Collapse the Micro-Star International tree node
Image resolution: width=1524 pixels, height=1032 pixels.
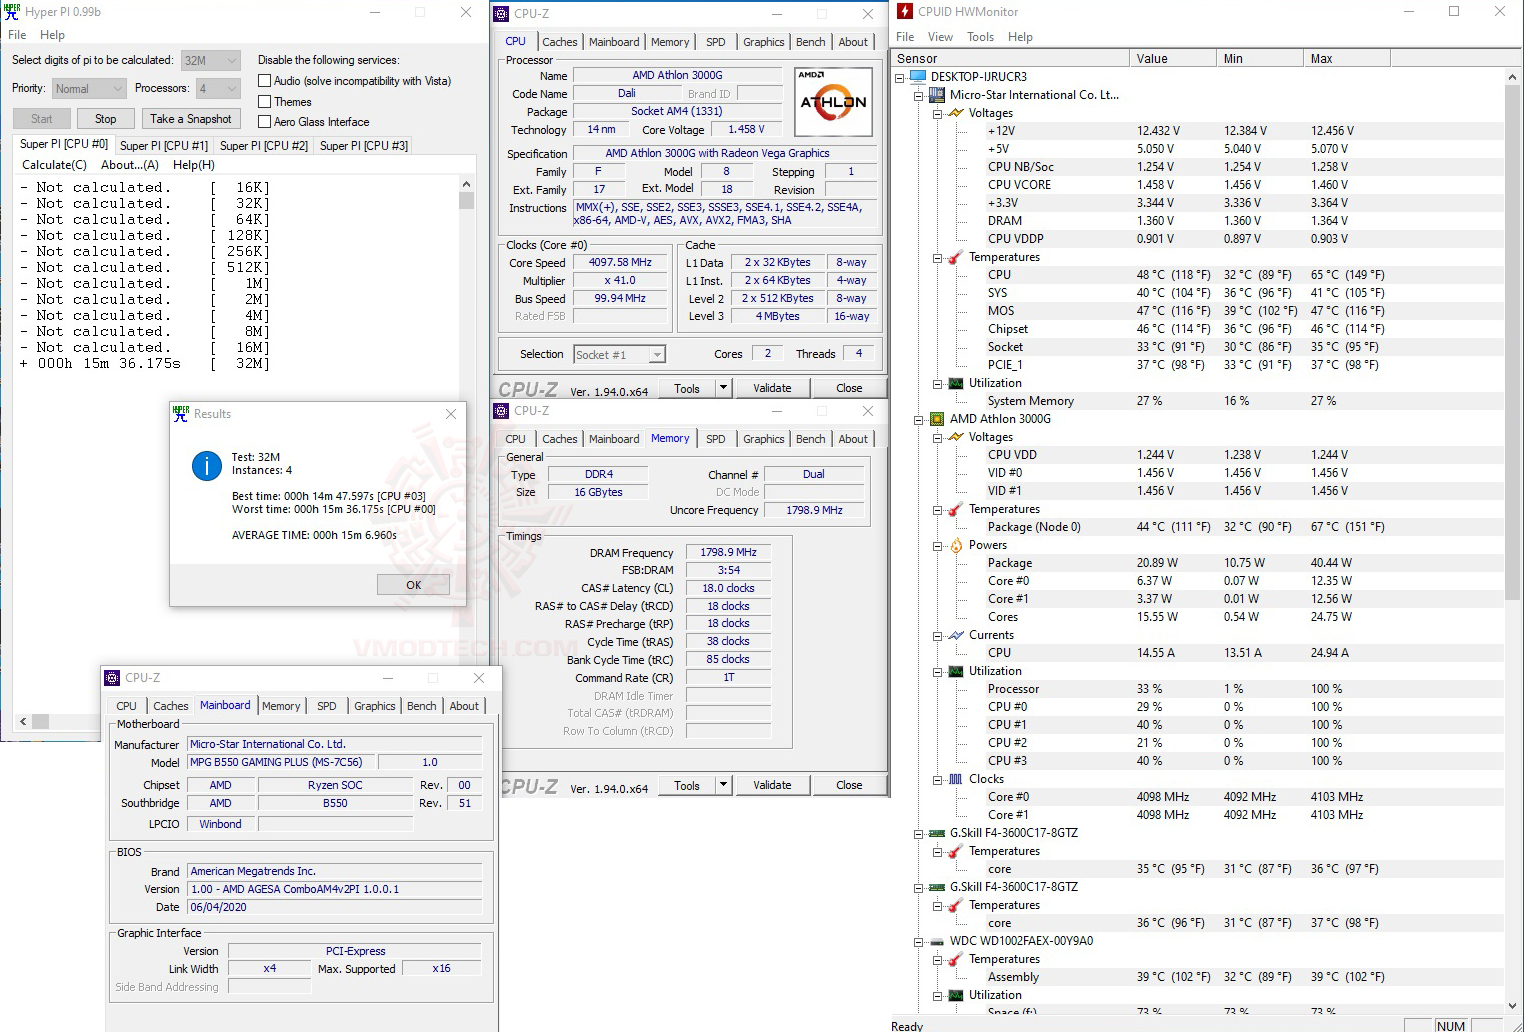click(x=919, y=95)
